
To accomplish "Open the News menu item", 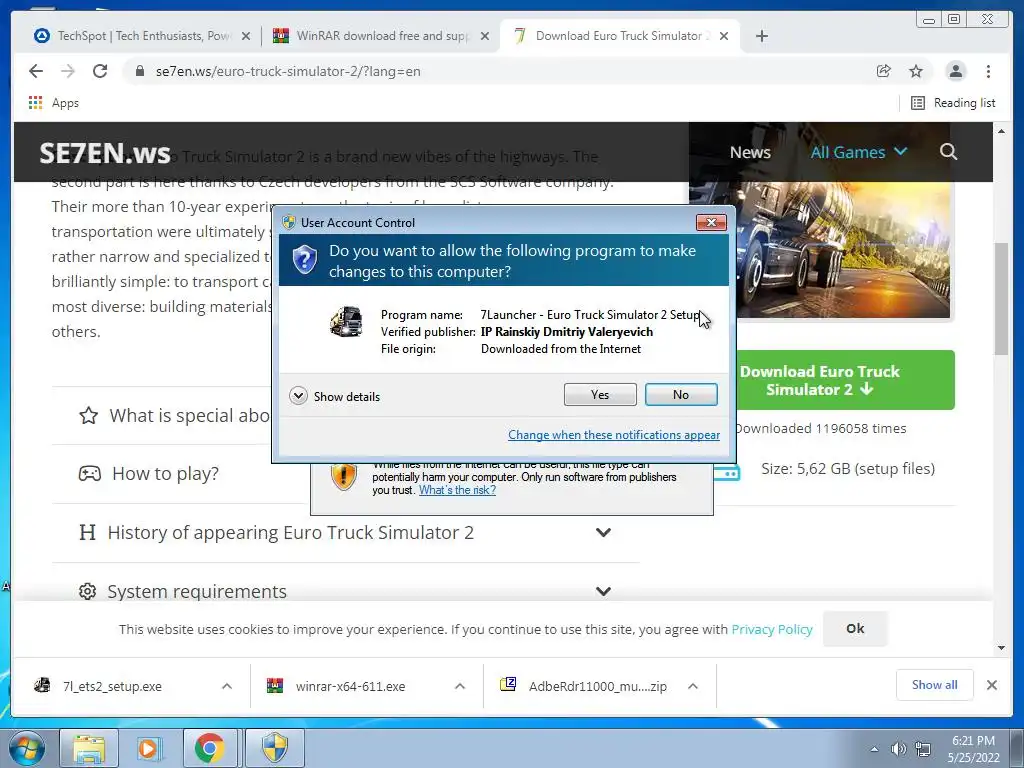I will 750,152.
